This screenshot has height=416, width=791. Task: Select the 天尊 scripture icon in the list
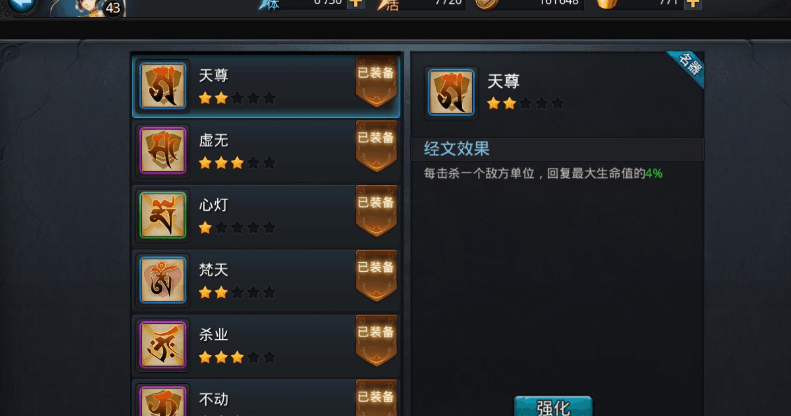tap(162, 86)
